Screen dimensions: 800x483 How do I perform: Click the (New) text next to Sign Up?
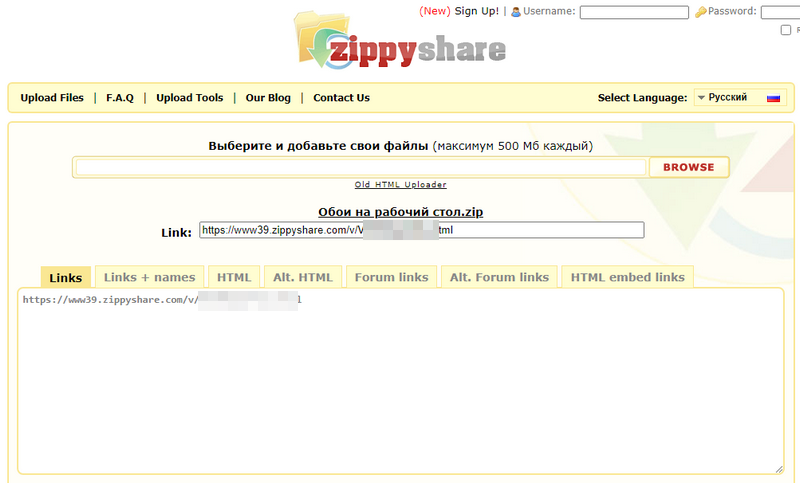click(435, 11)
